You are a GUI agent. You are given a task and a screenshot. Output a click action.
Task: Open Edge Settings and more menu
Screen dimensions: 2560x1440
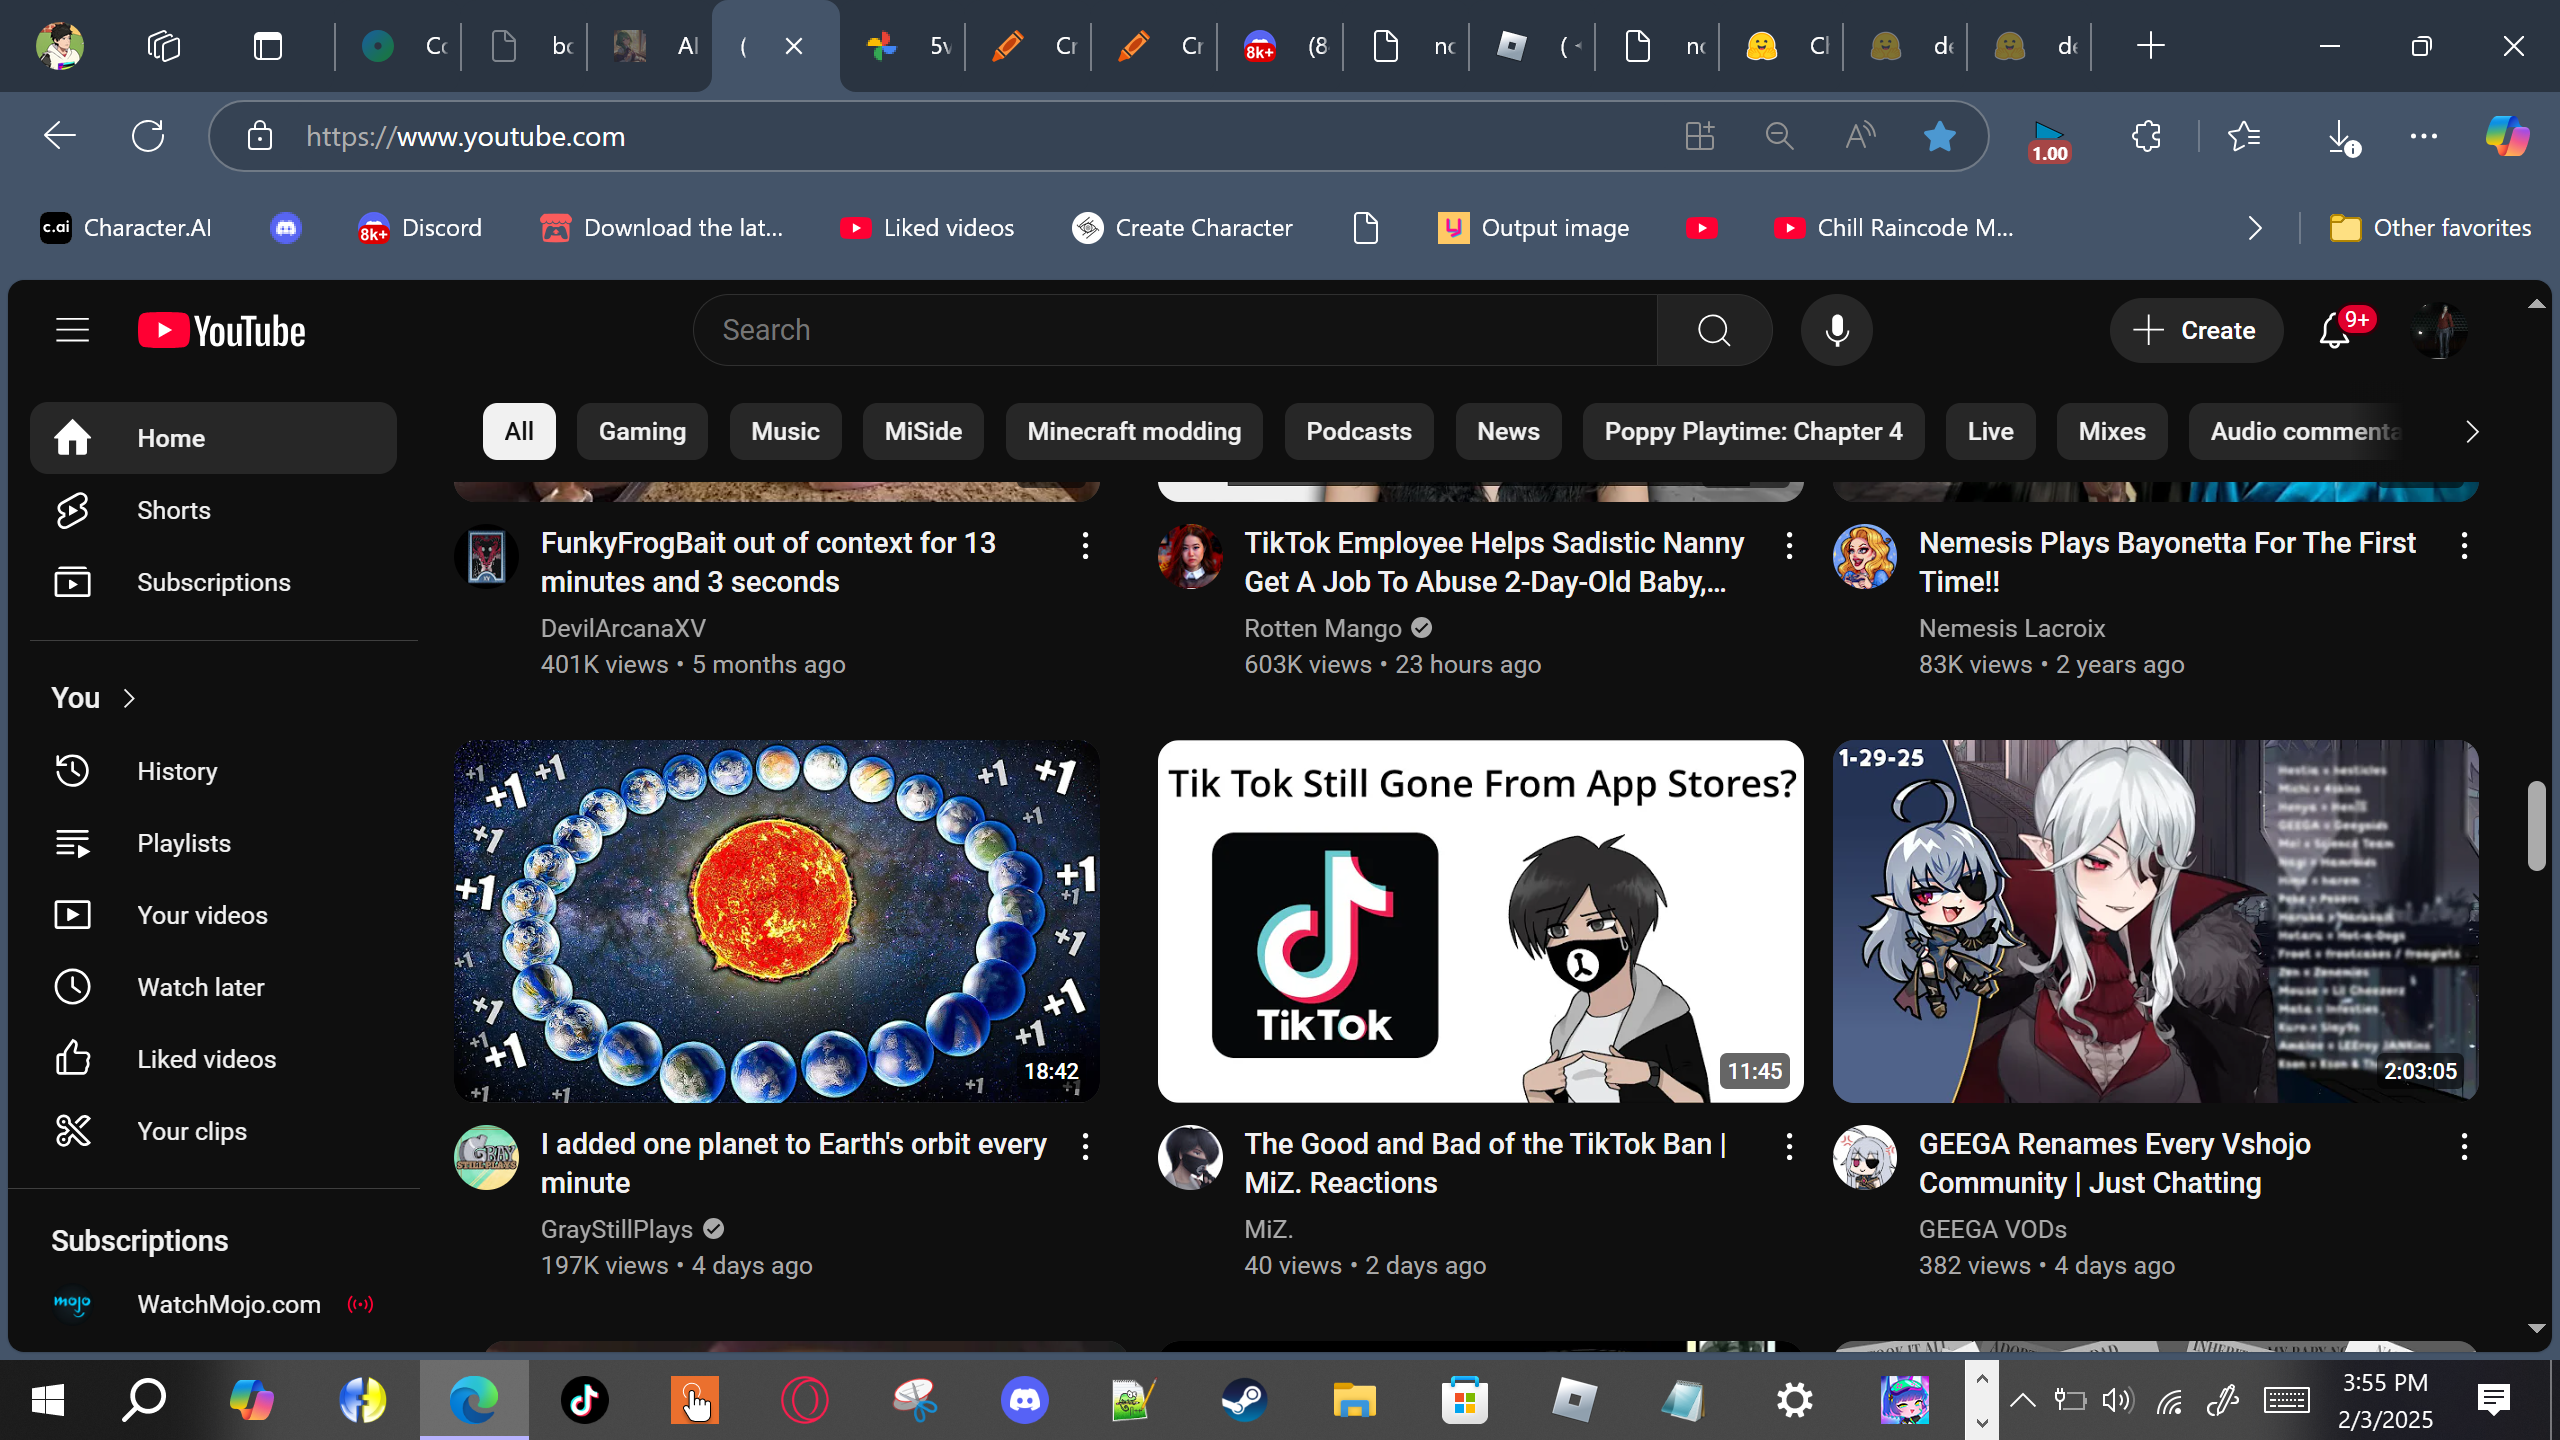2424,136
